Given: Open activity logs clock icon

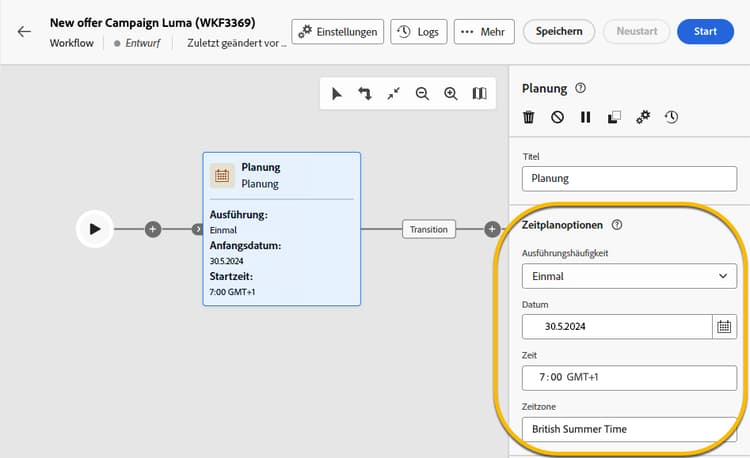Looking at the screenshot, I should (672, 117).
